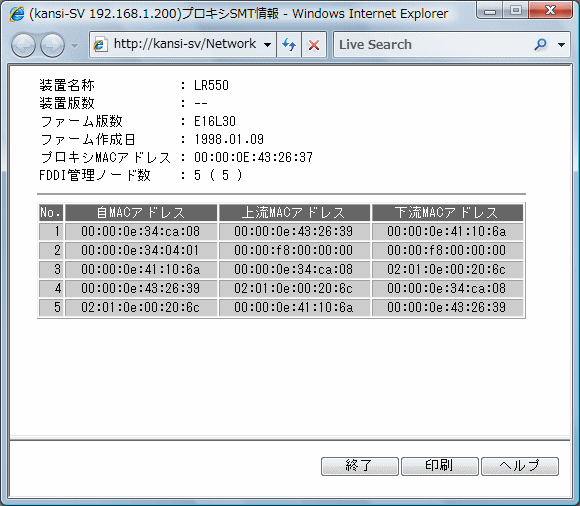The width and height of the screenshot is (580, 506).
Task: Select upstream MAC 00:00:f8:00:00:00 in row 2
Action: point(294,250)
